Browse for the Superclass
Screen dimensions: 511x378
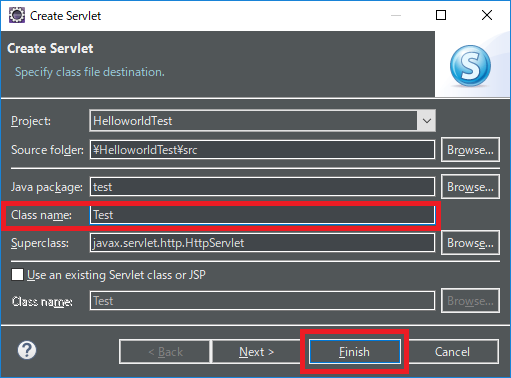pos(470,243)
